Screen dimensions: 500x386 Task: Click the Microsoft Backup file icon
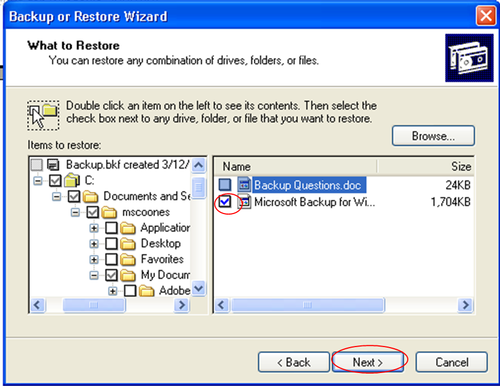click(244, 202)
